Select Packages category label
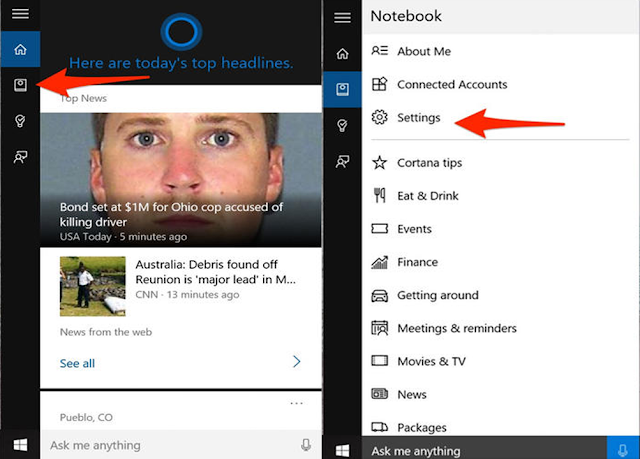Viewport: 640px width, 459px height. [x=422, y=428]
